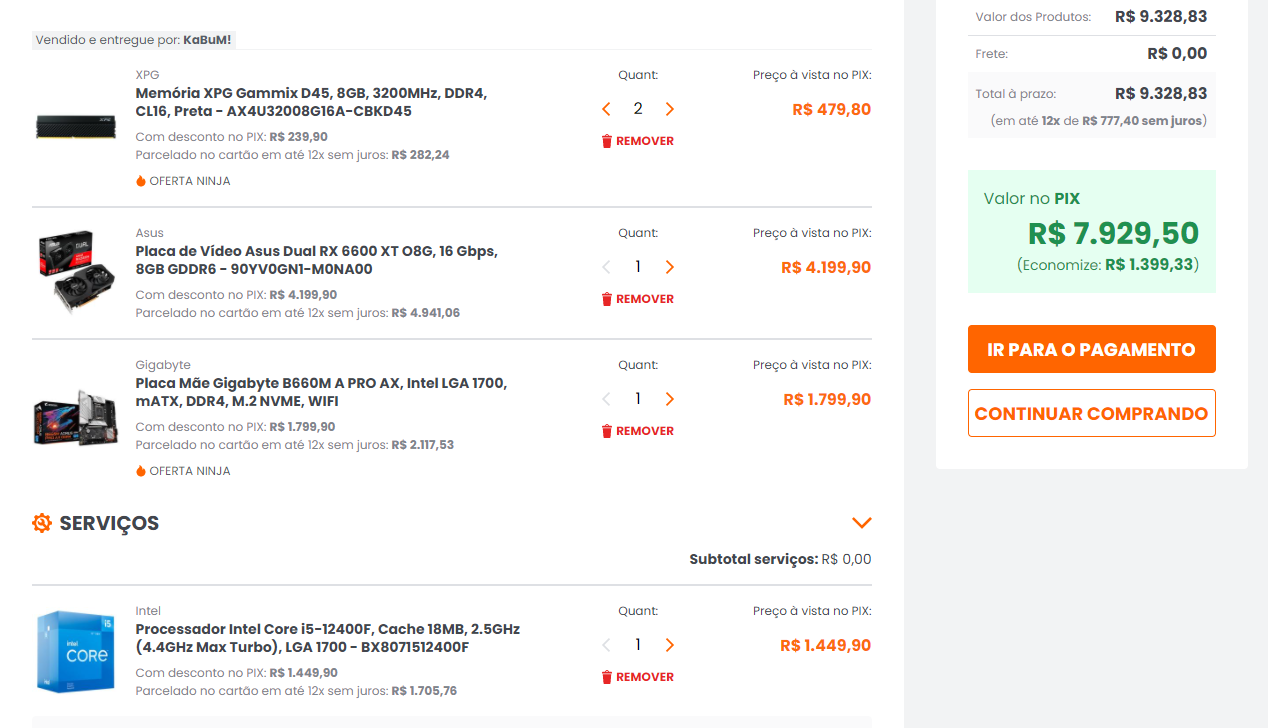Increase quantity of Gigabyte B660M motherboard
Viewport: 1268px width, 728px height.
(x=670, y=399)
